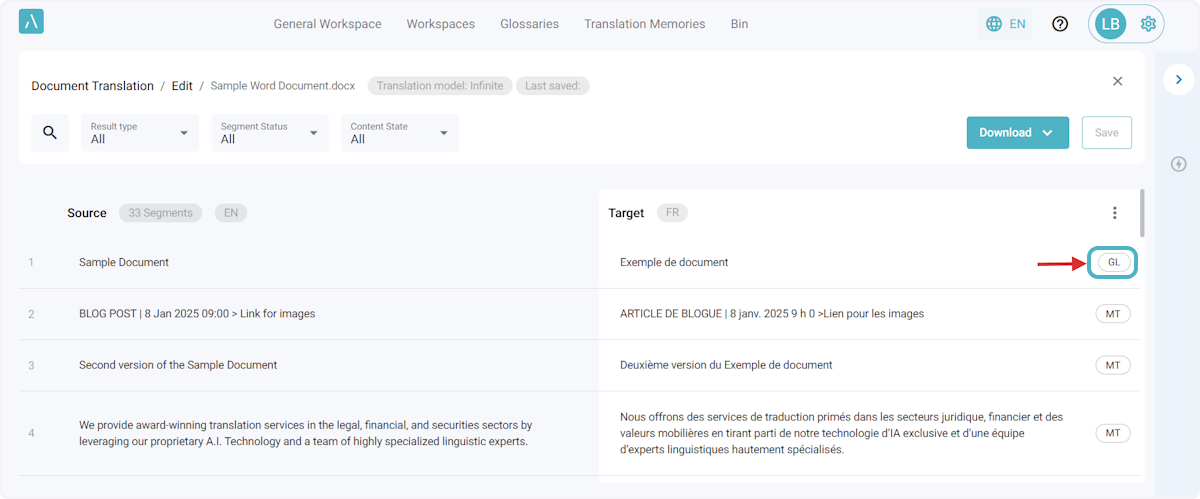The image size is (1200, 499).
Task: Click the MT badge on segment 3
Action: (1113, 365)
